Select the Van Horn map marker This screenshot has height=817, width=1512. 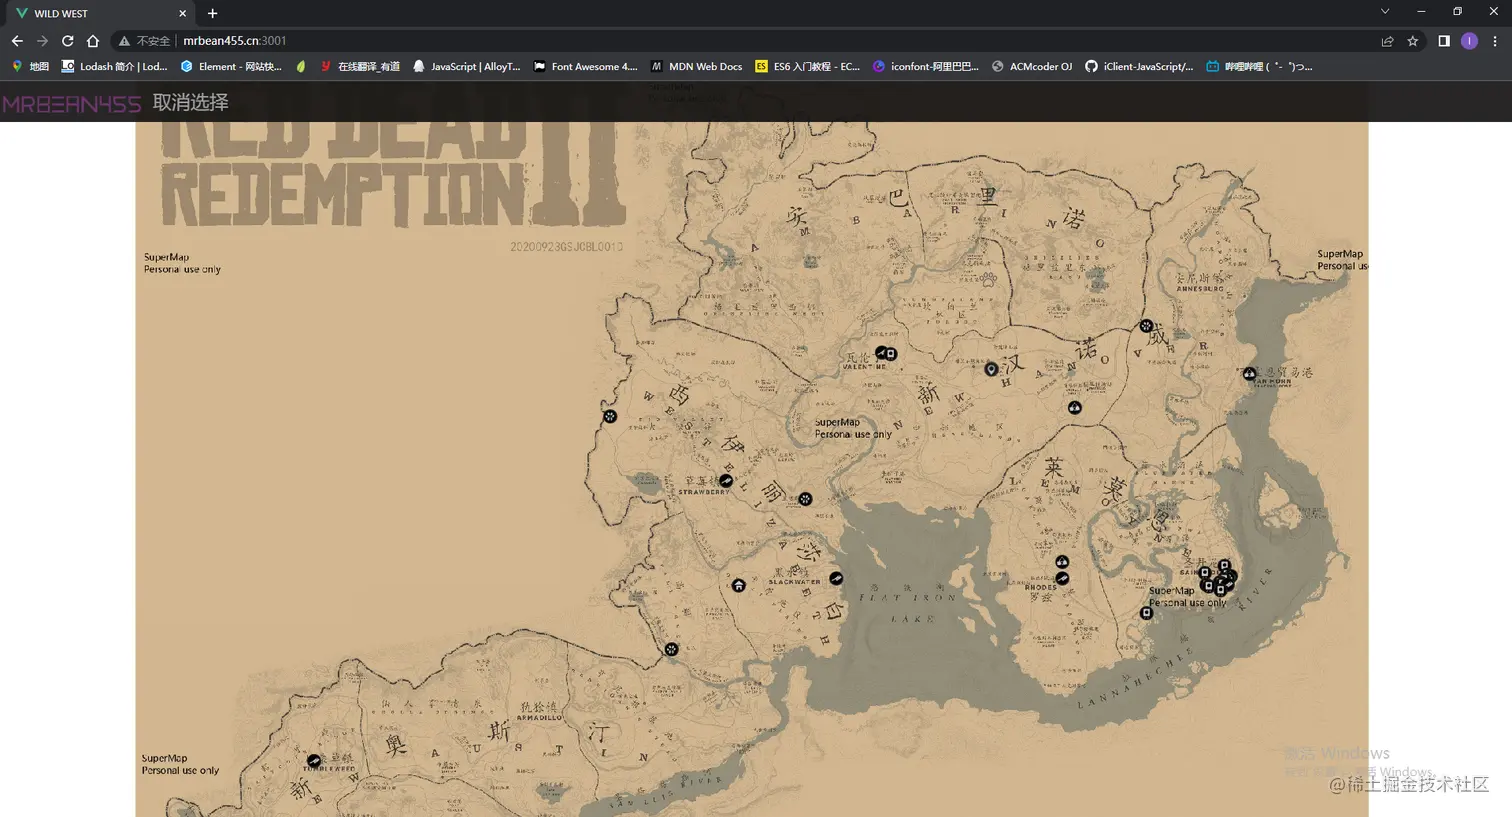tap(1249, 374)
